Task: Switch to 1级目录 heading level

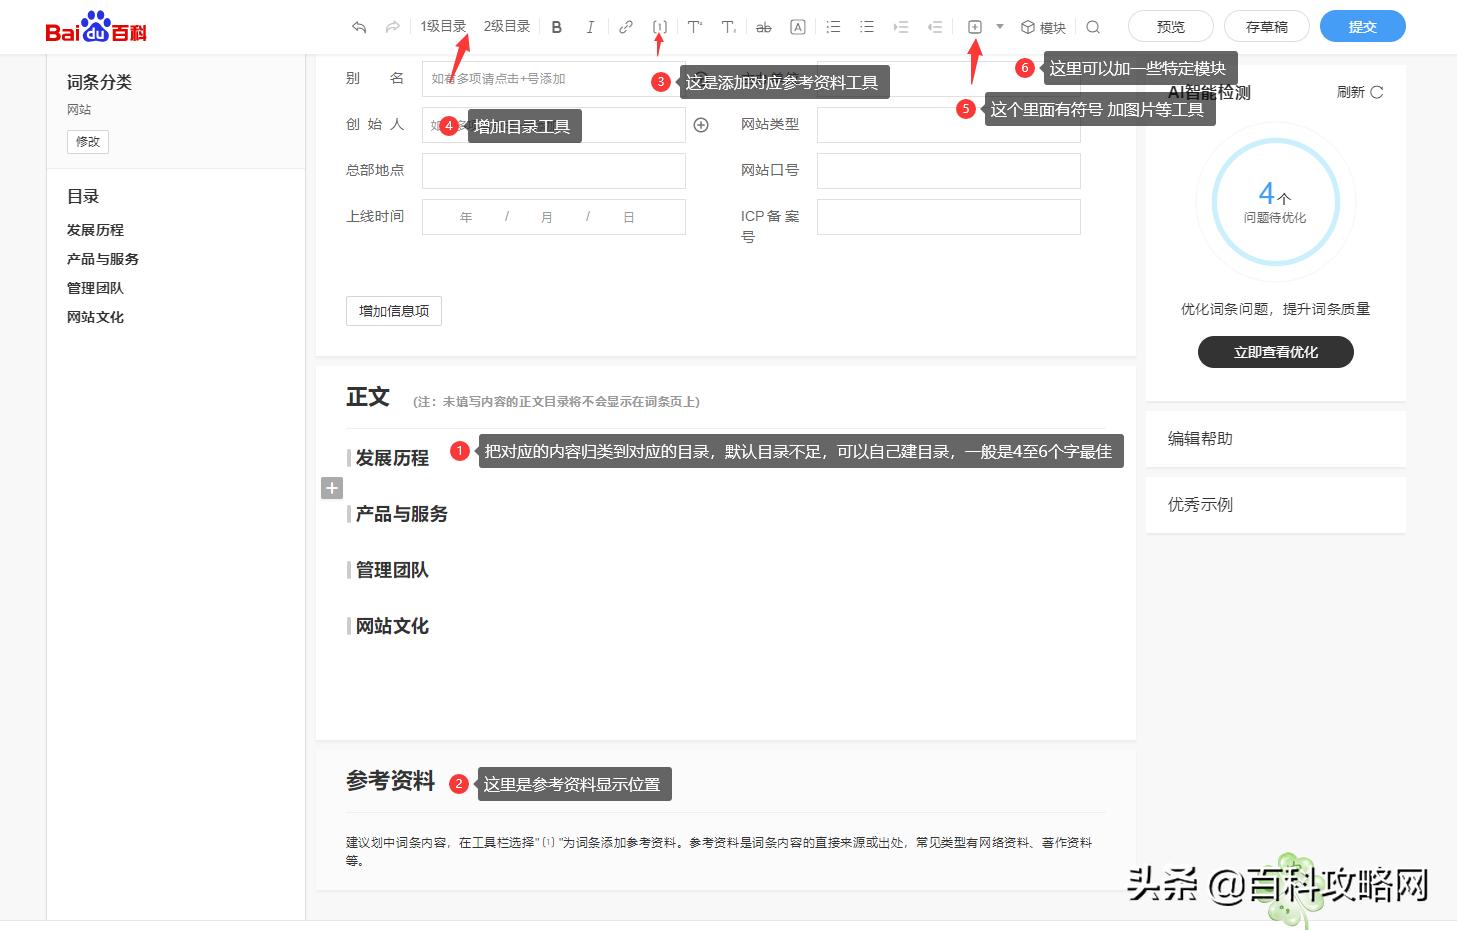Action: pos(445,26)
